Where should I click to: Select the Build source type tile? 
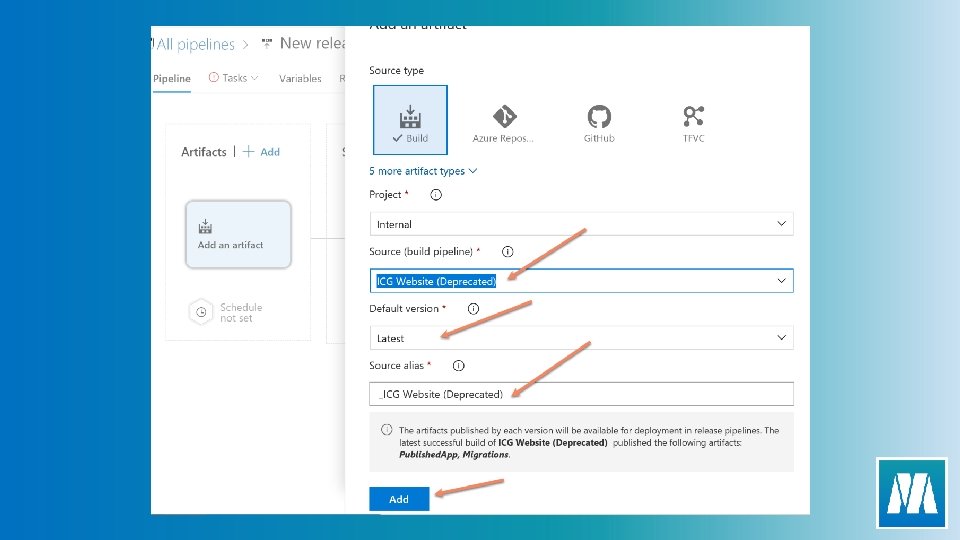point(410,120)
